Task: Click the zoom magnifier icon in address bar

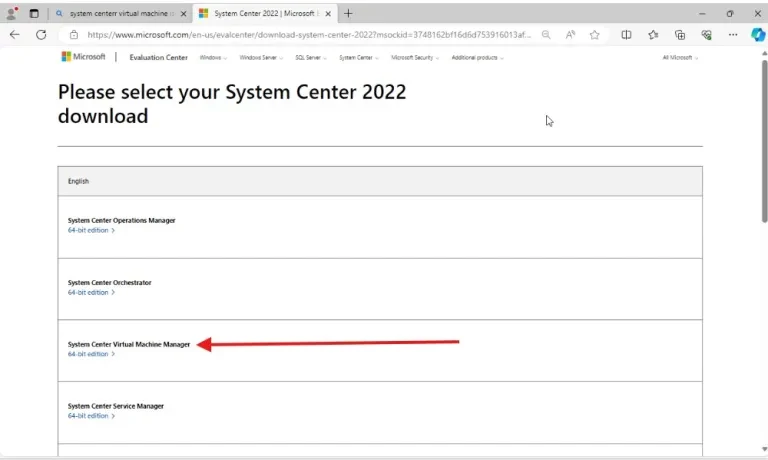Action: tap(546, 35)
